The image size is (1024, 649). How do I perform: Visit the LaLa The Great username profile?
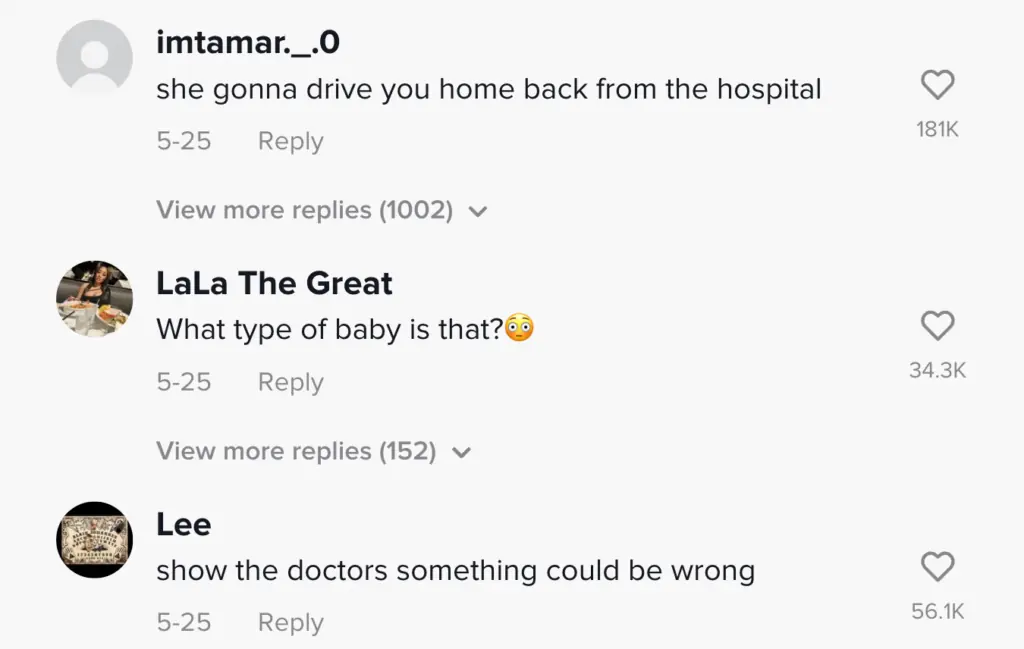tap(274, 284)
